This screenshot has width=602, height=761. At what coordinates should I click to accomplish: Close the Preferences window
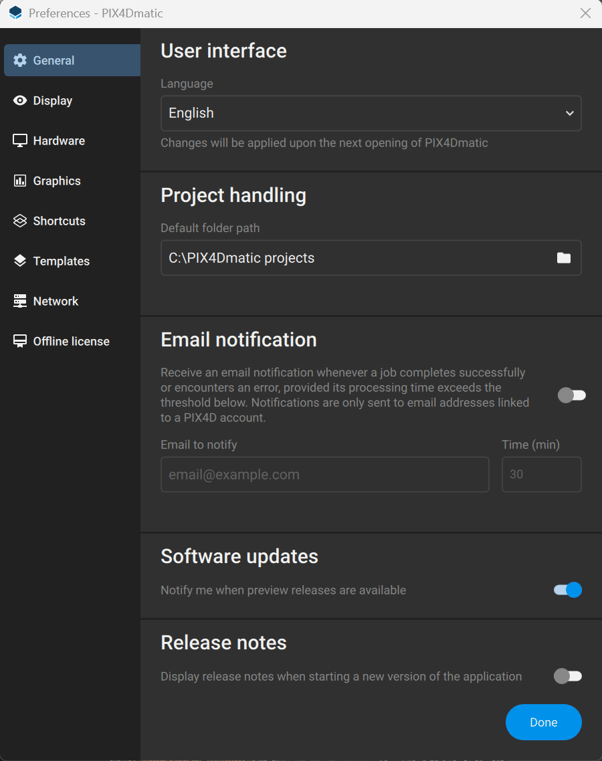[x=585, y=13]
